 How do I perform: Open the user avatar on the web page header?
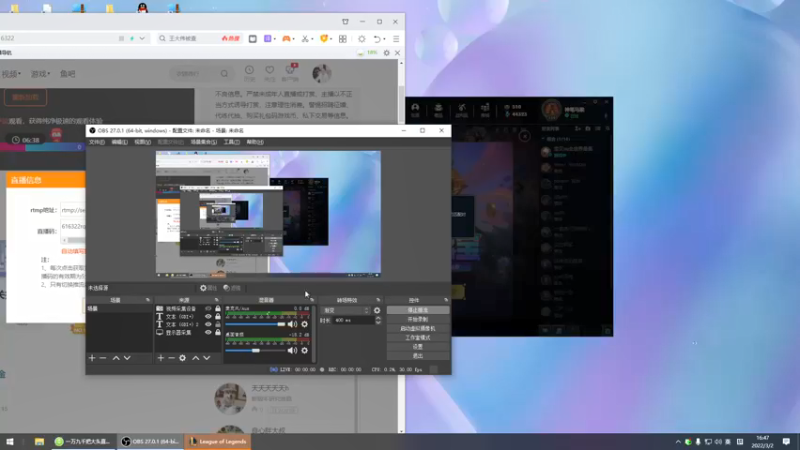pyautogui.click(x=321, y=73)
